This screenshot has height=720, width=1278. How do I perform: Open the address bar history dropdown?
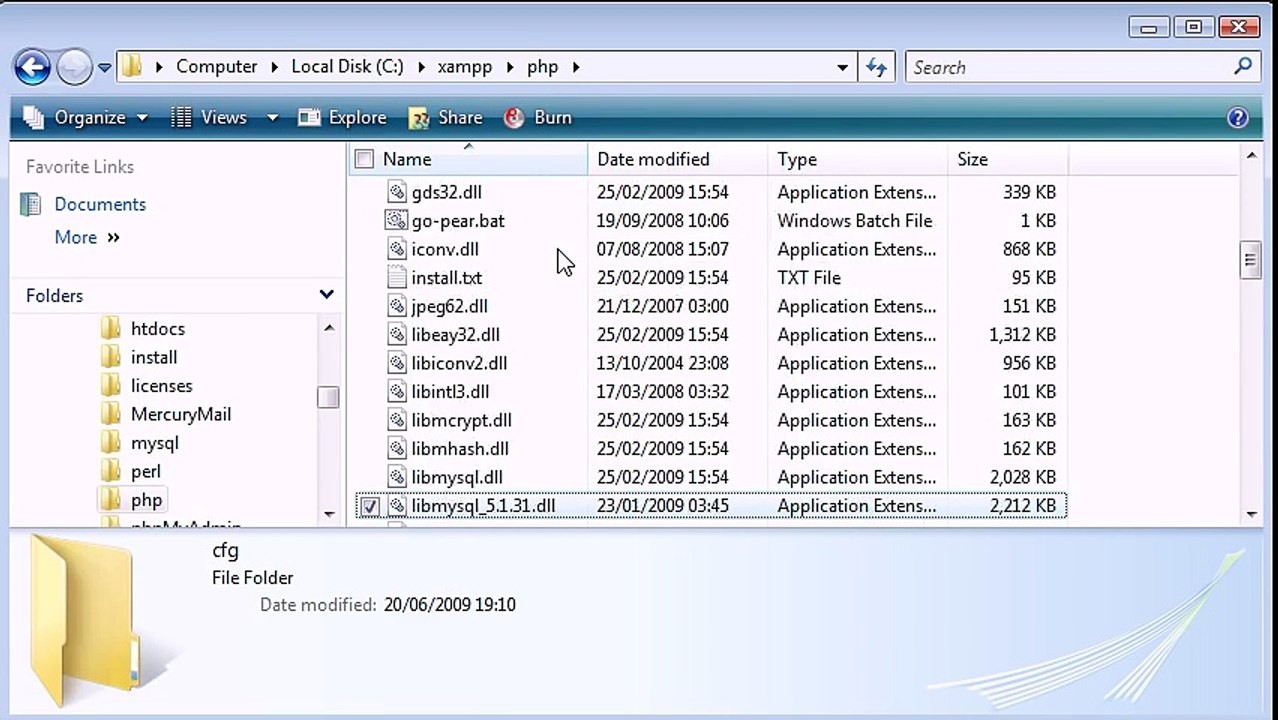coord(843,67)
